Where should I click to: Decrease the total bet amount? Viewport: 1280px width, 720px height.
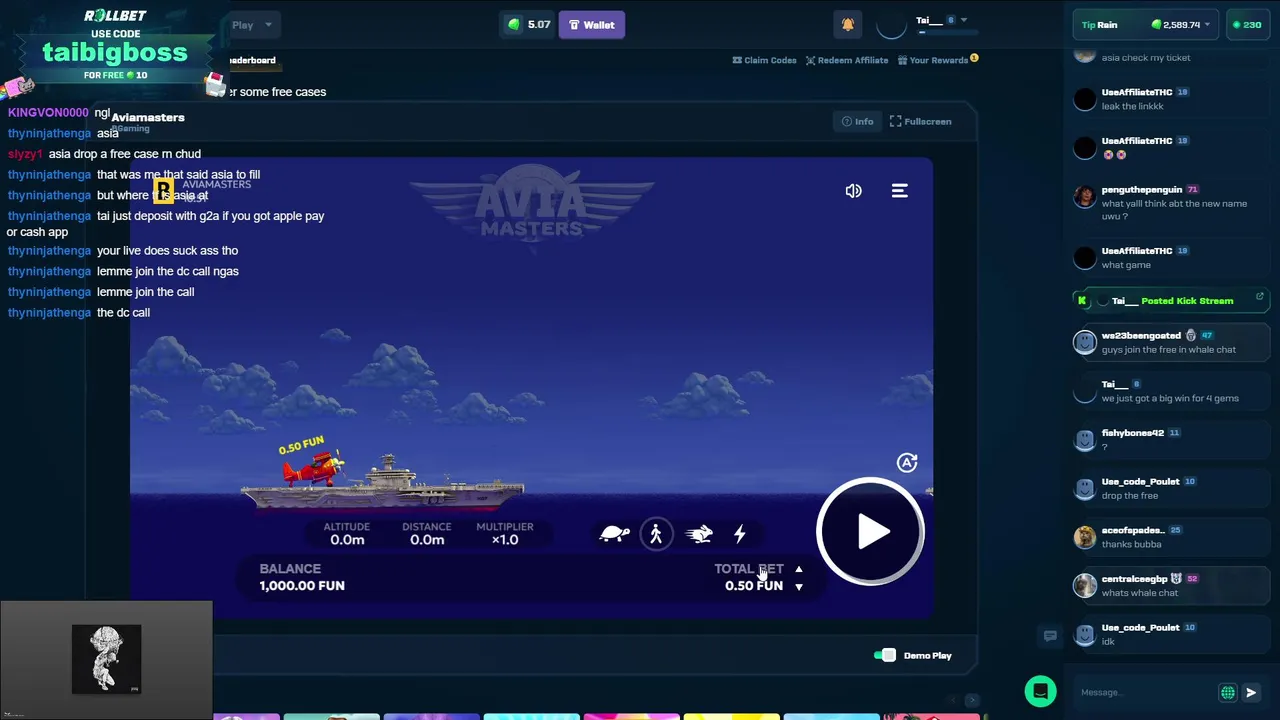[798, 587]
